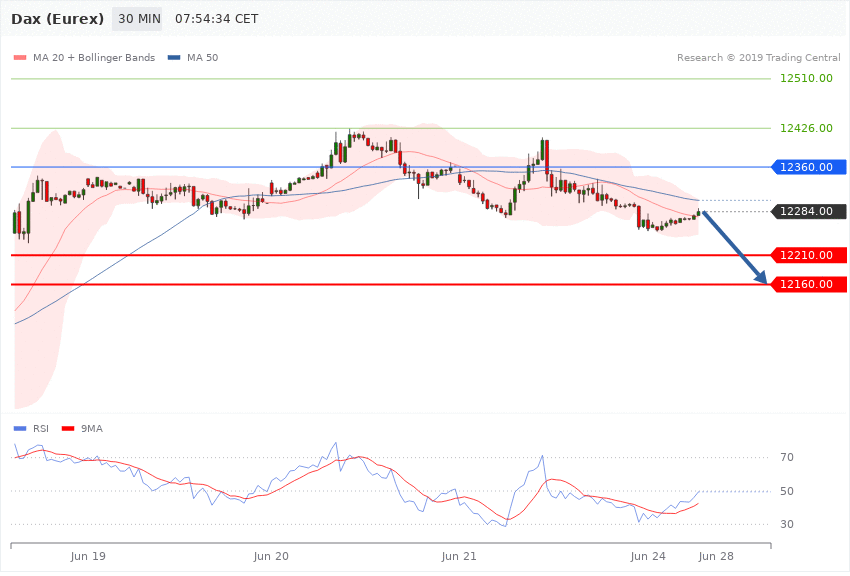Click the 12210.00 support price tag
Image resolution: width=850 pixels, height=576 pixels.
pos(808,255)
